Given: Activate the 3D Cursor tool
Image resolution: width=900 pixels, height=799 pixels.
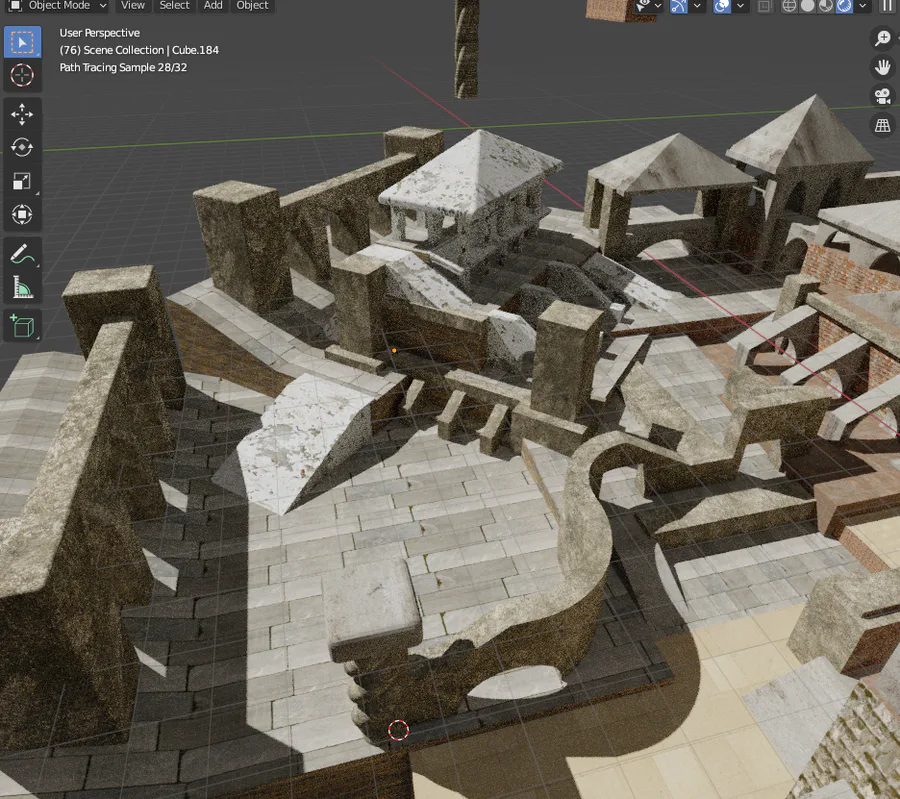Looking at the screenshot, I should pos(22,75).
